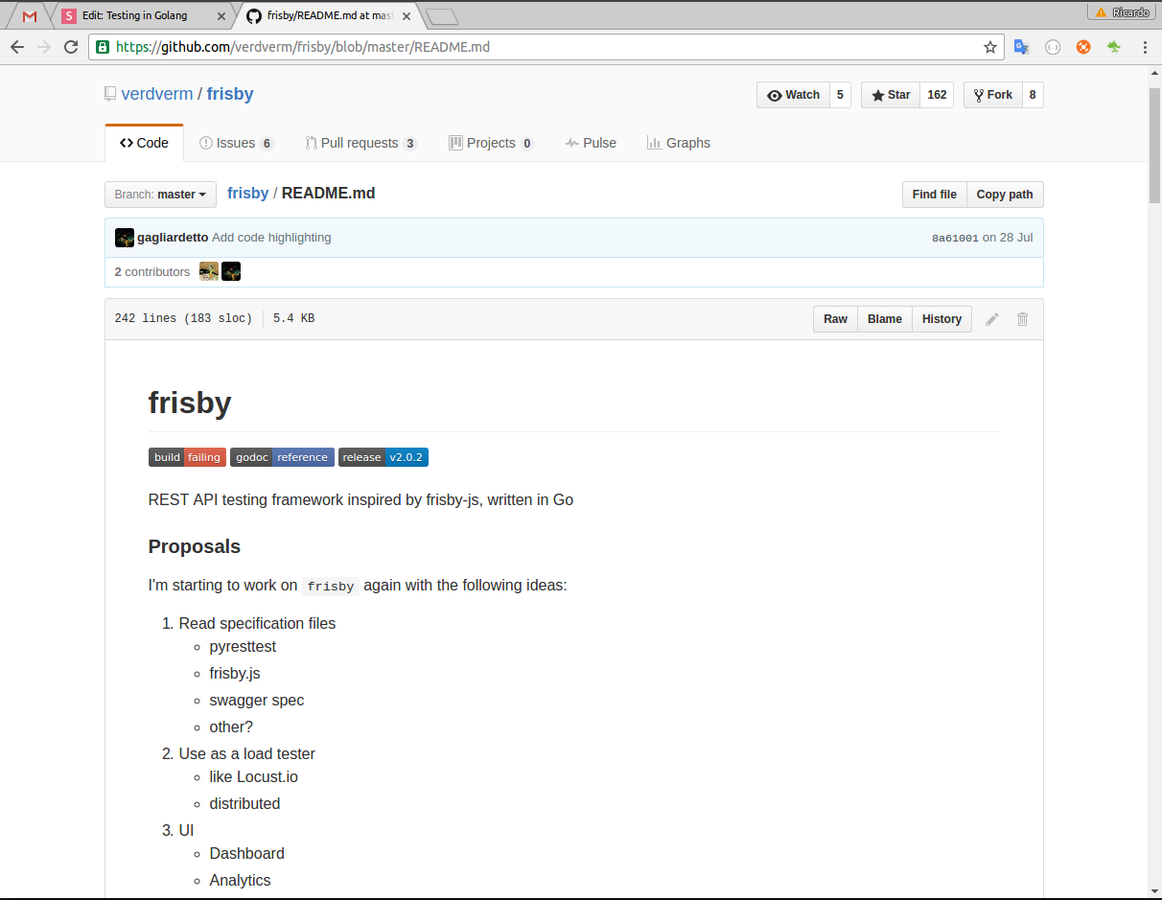Screen dimensions: 1162x900
Task: Fork the repository
Action: coord(993,95)
